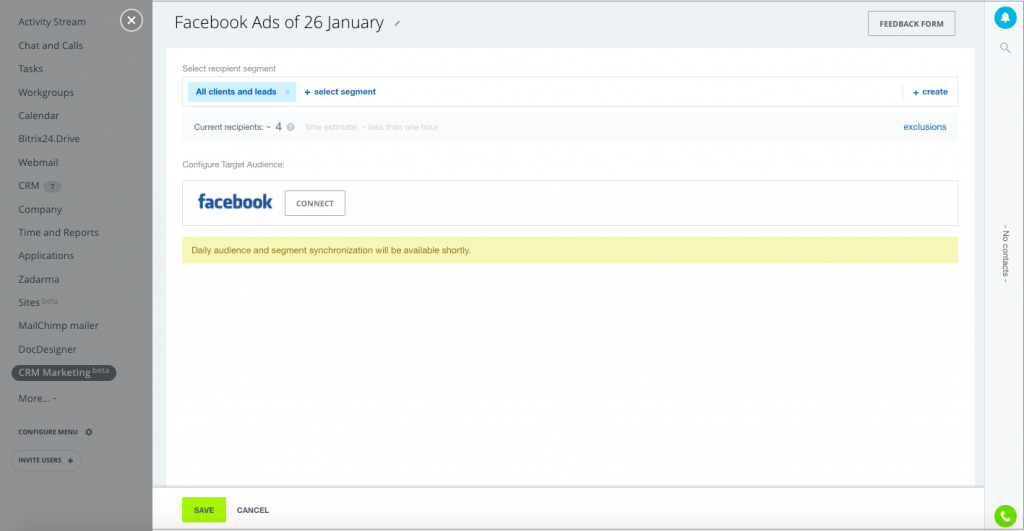Click the No contacts side panel label
The width and height of the screenshot is (1024, 531).
(1006, 253)
